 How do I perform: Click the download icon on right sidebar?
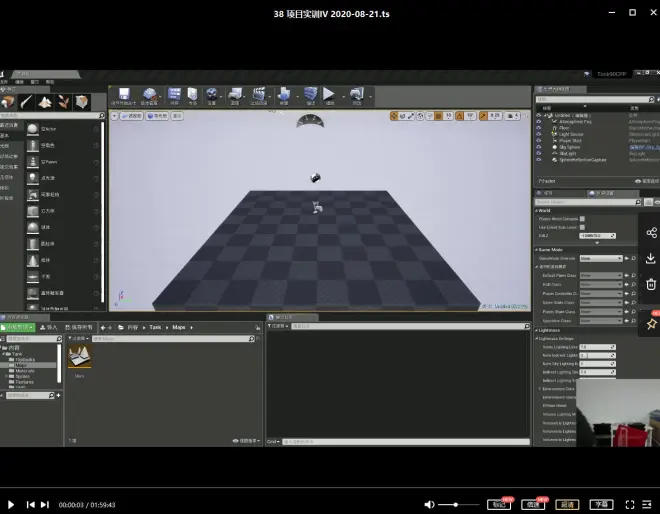(652, 258)
